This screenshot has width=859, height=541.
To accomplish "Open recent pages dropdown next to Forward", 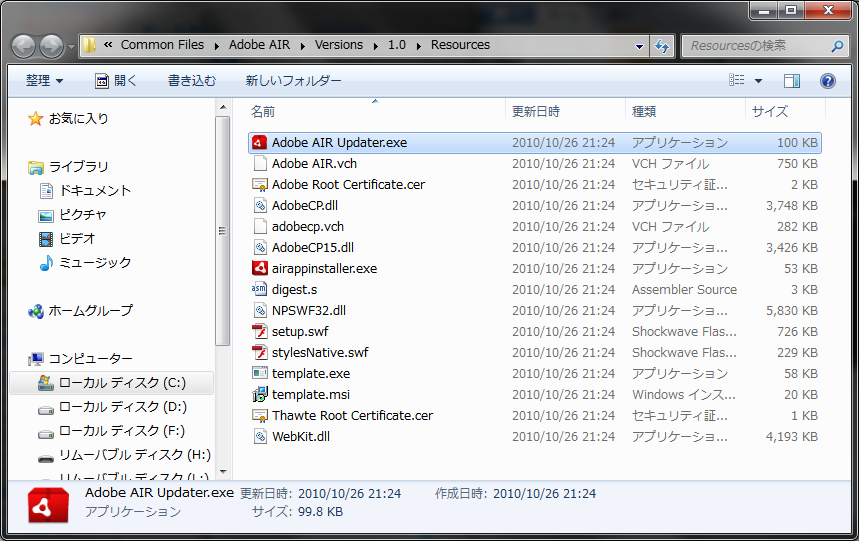I will 71,47.
